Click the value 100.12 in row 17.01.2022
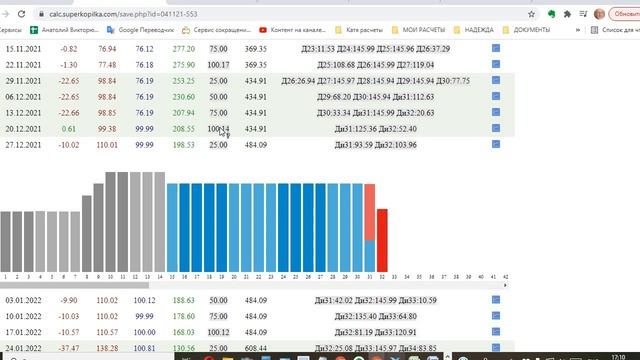640x360 pixels. pyautogui.click(x=218, y=332)
